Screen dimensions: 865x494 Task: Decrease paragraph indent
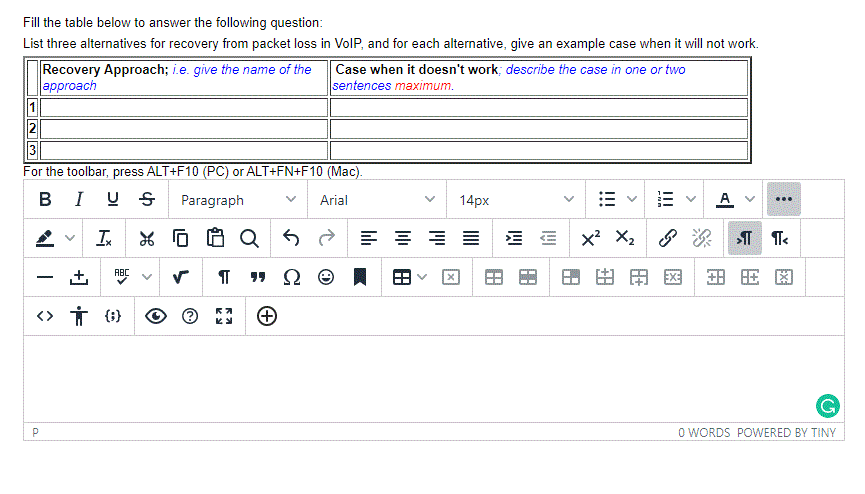(548, 238)
